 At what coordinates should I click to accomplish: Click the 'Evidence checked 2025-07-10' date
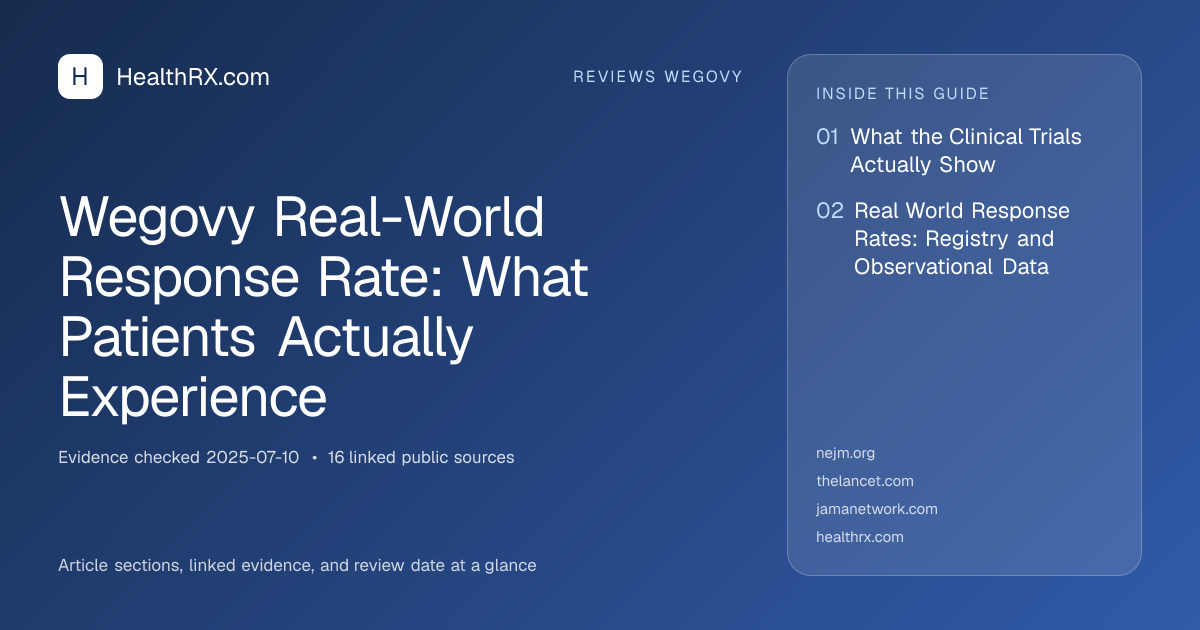coord(178,458)
